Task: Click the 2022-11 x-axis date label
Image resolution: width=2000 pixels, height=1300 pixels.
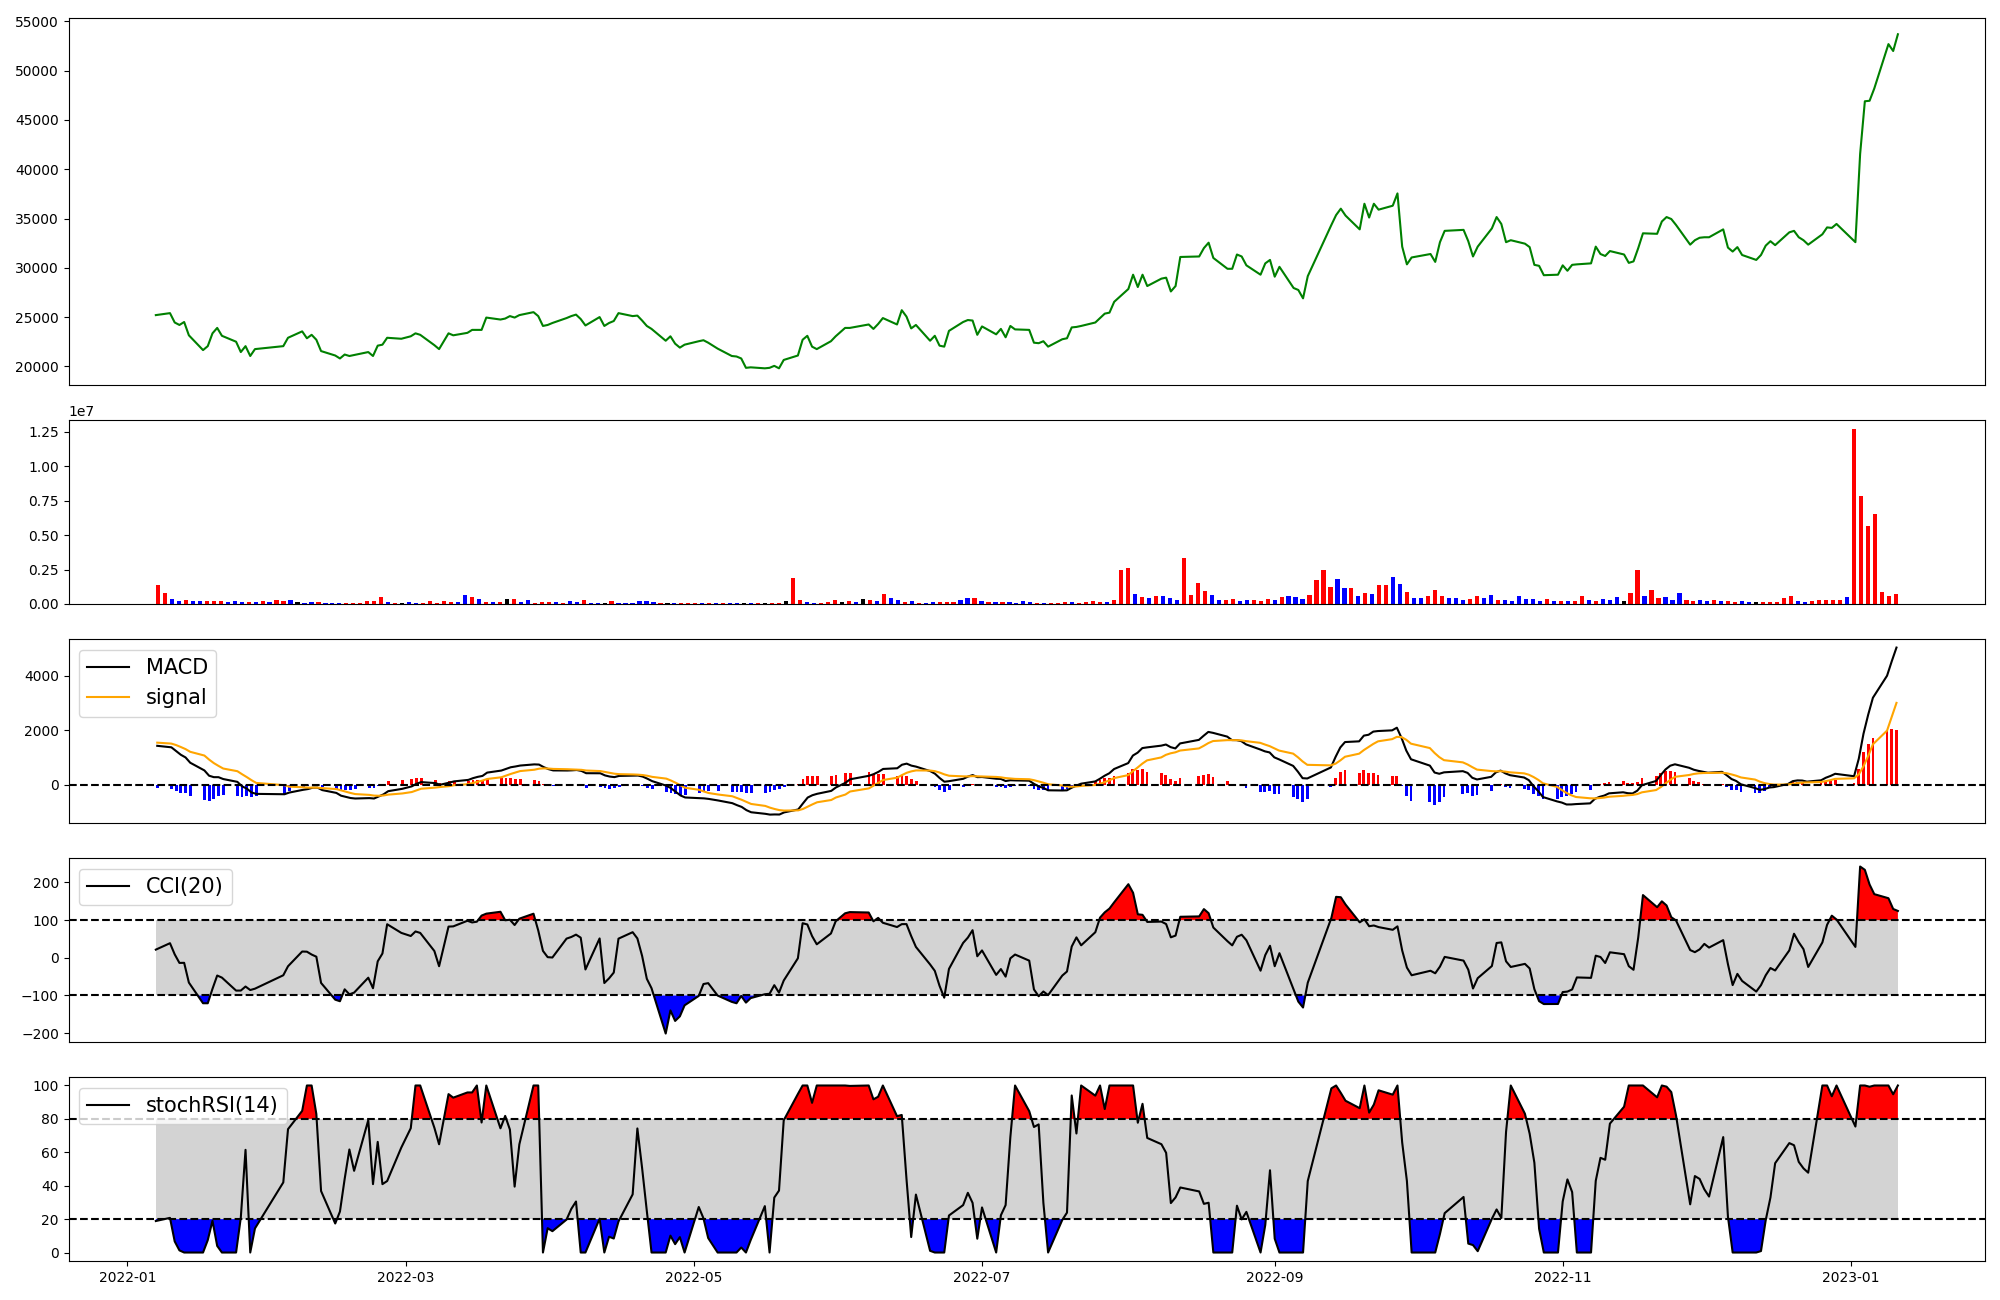Action: pos(1562,1276)
